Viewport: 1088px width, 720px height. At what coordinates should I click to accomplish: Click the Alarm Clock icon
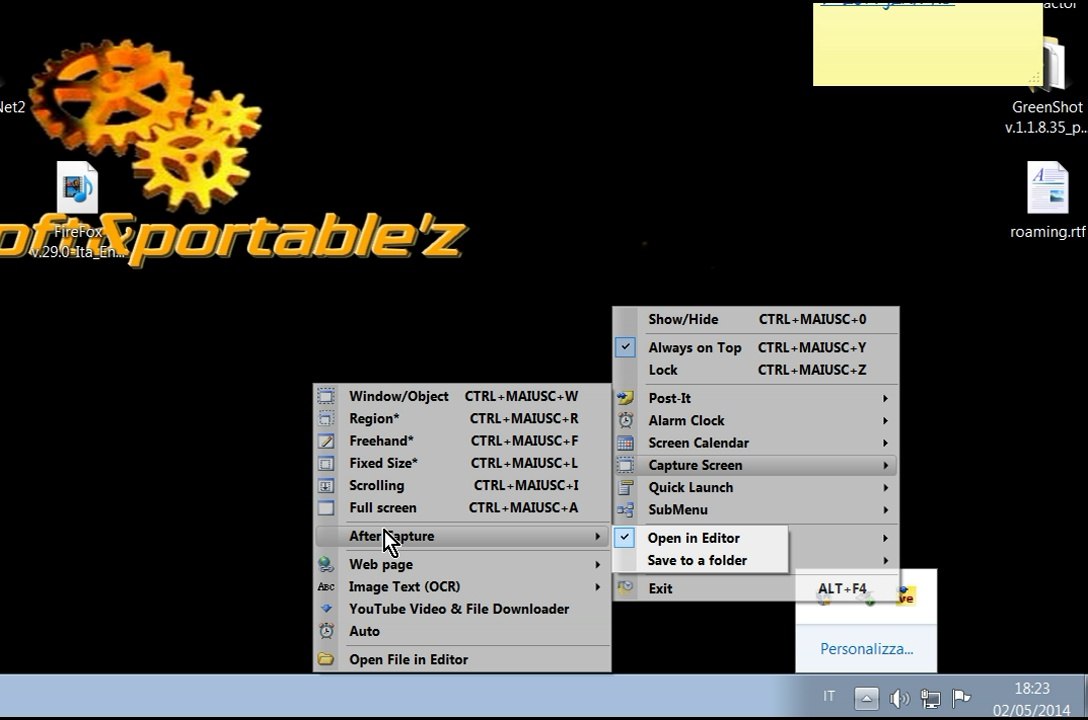tap(625, 420)
